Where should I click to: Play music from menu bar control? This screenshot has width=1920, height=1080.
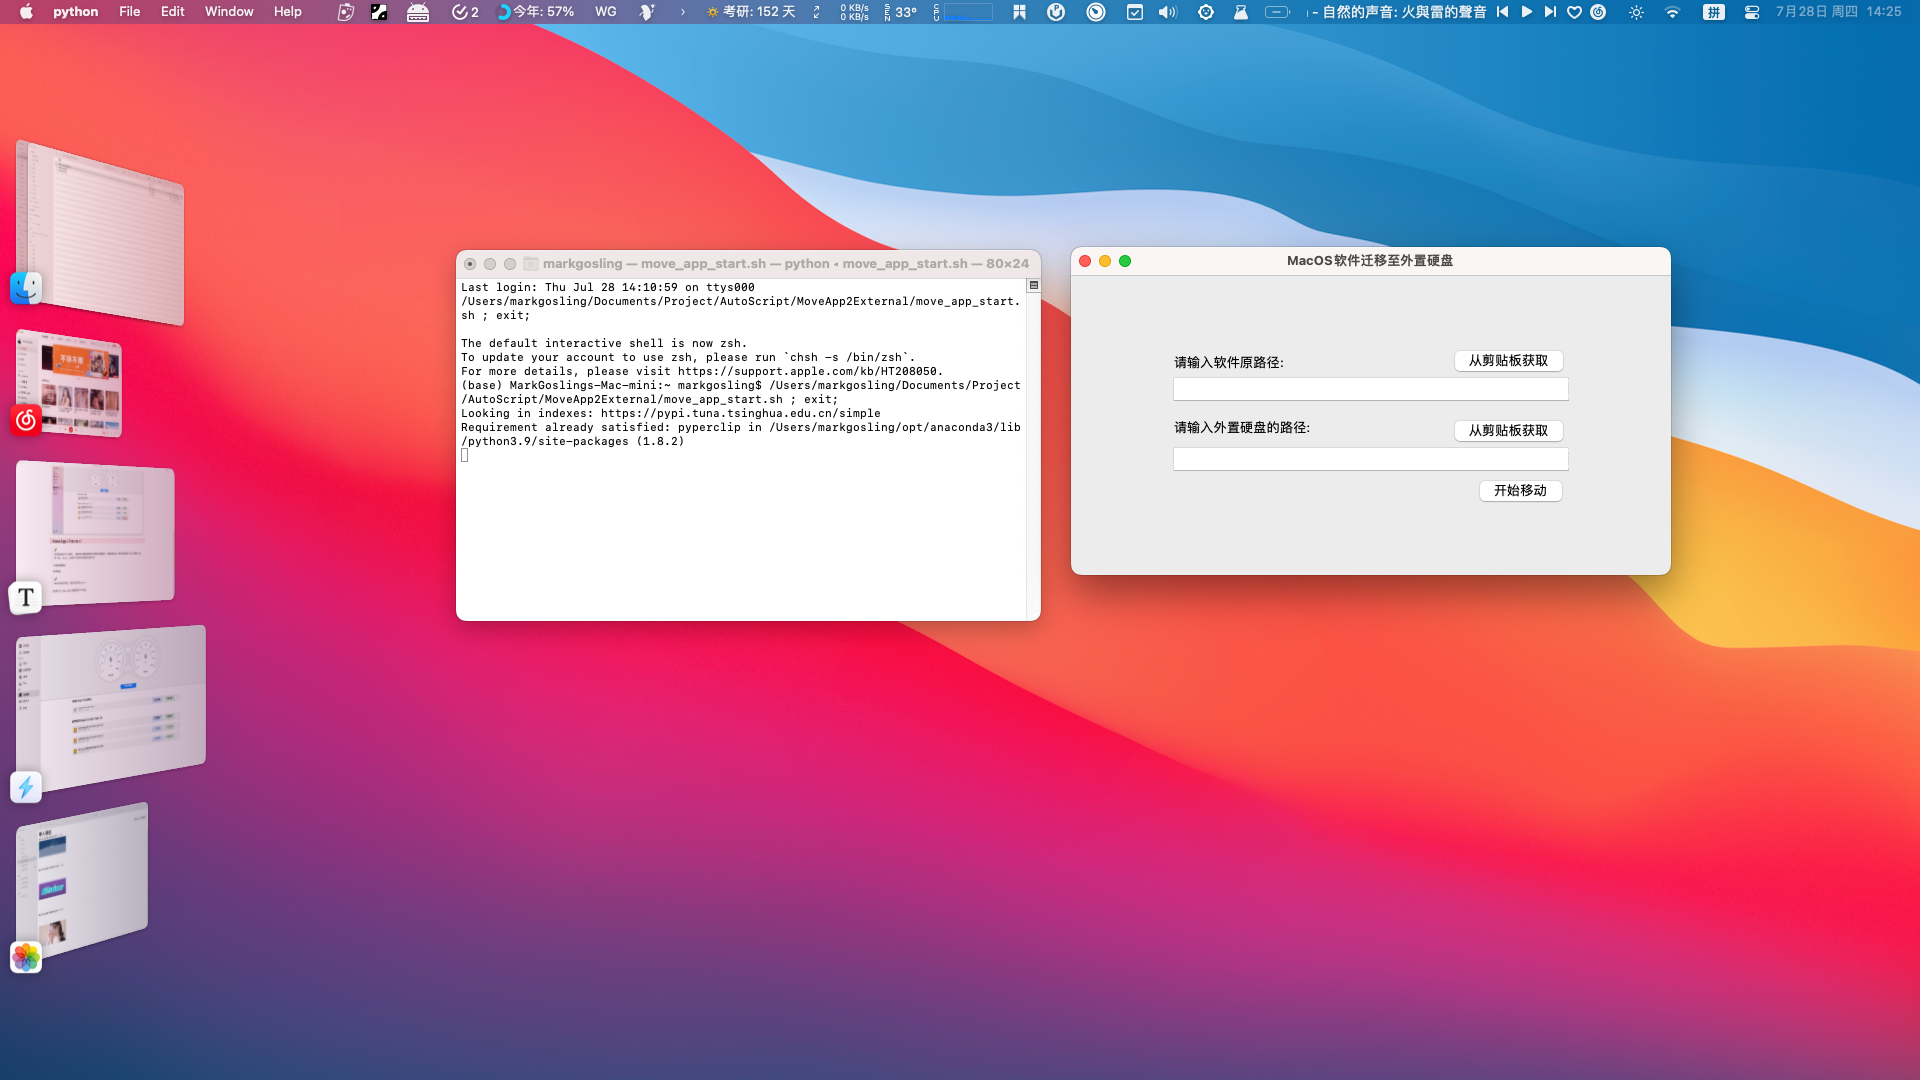tap(1526, 12)
